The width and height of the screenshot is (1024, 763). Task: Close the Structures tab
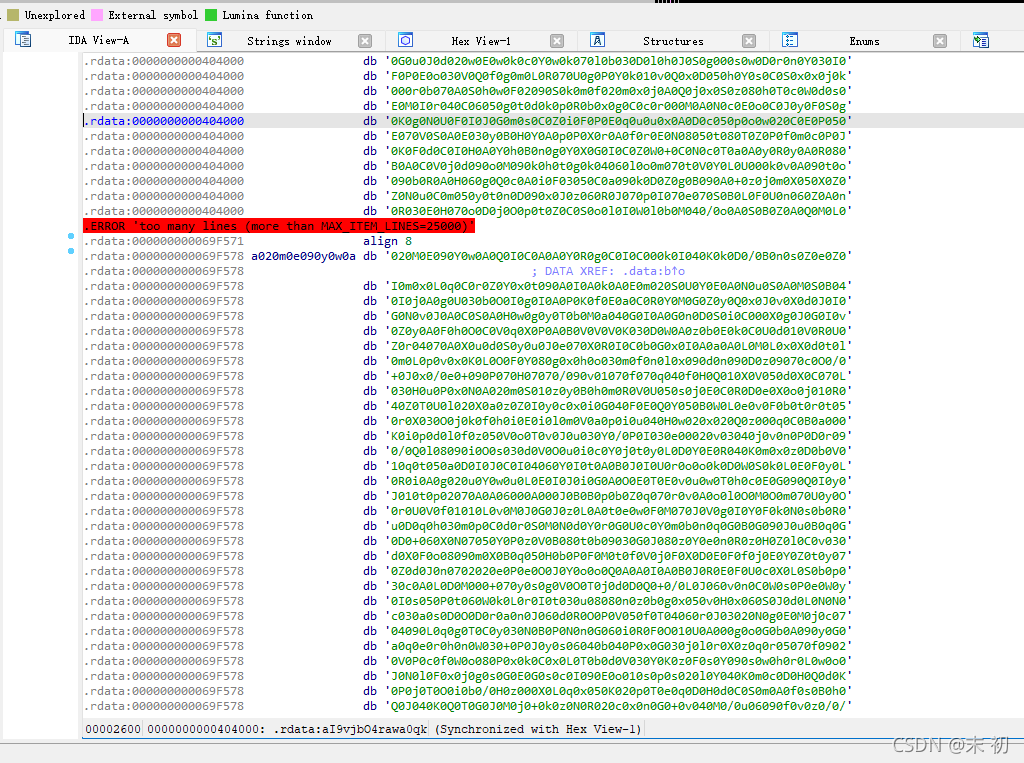click(x=749, y=41)
